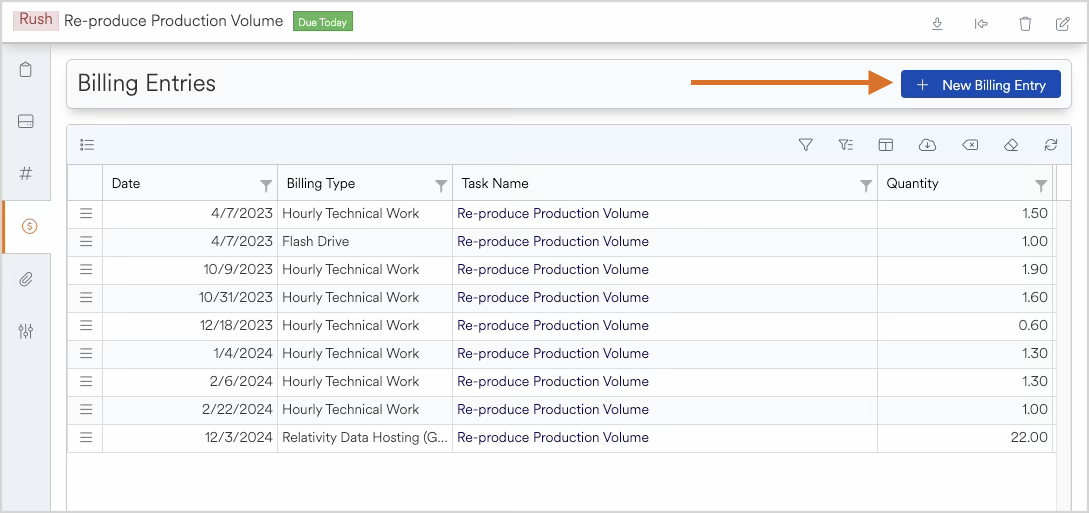This screenshot has height=513, width=1089.
Task: Click the Rush priority label
Action: [35, 19]
